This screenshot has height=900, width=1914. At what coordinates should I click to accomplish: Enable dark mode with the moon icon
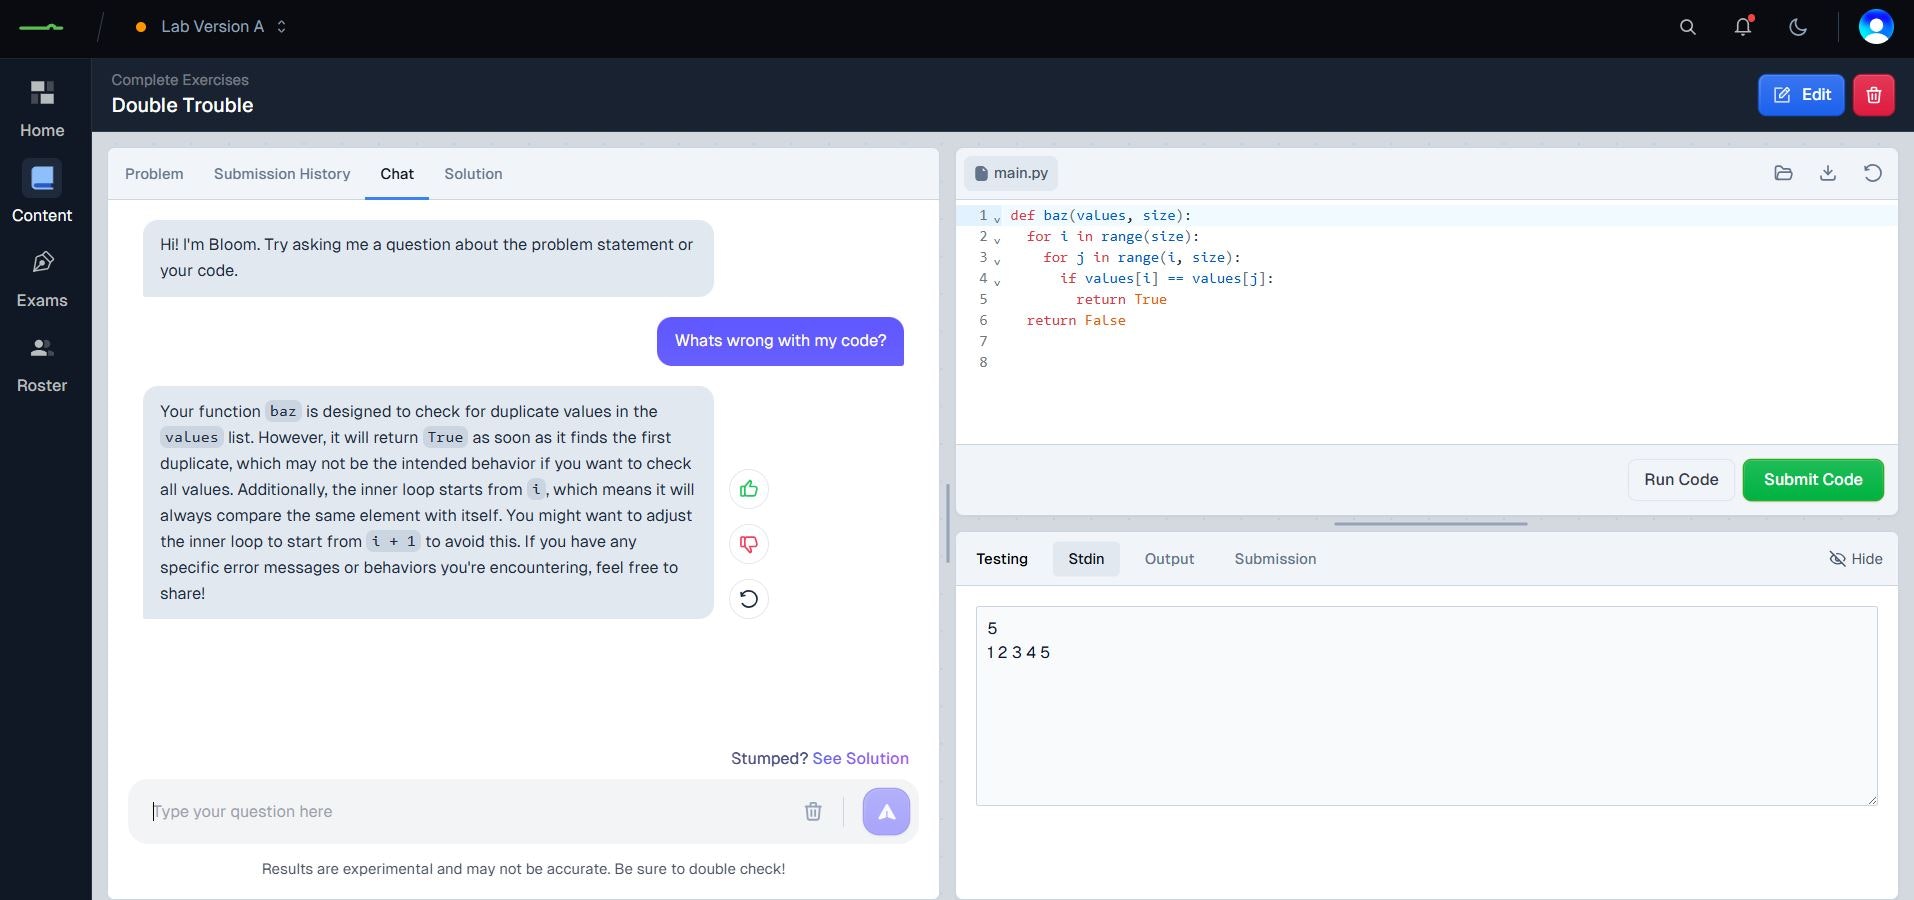click(1798, 27)
